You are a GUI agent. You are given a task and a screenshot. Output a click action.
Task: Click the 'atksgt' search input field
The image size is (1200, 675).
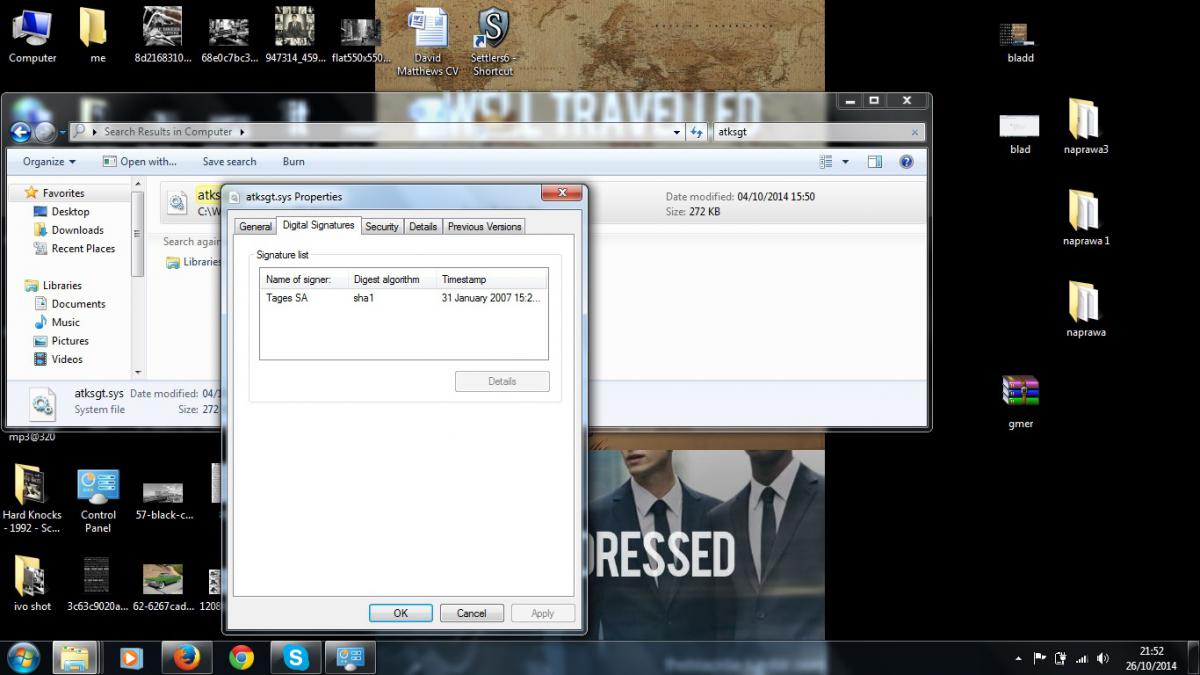(x=810, y=132)
